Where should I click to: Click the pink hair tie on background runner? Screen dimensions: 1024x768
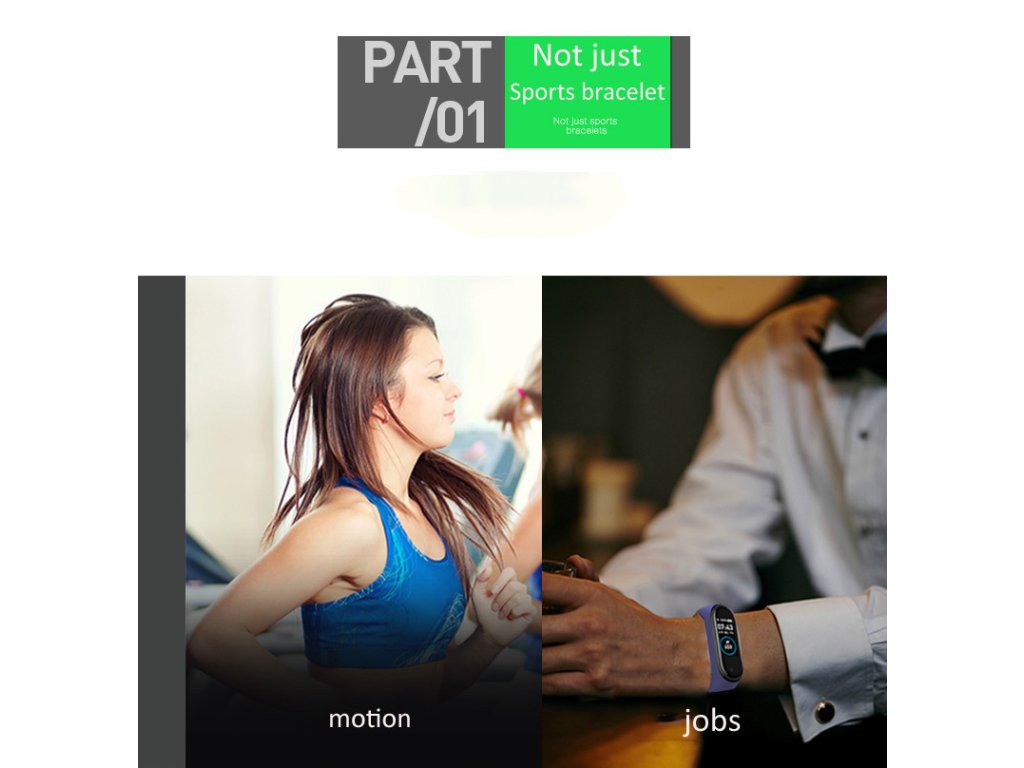521,394
